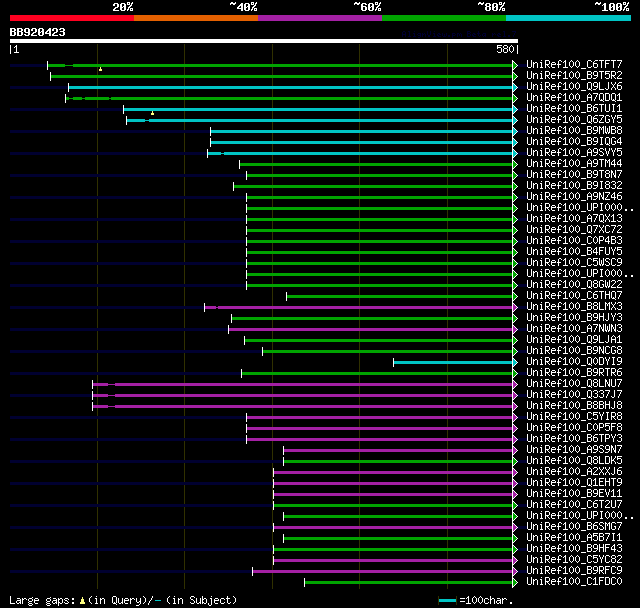This screenshot has width=640, height=608.
Task: Click the cyan 100char scale bar in the legend
Action: tap(447, 600)
